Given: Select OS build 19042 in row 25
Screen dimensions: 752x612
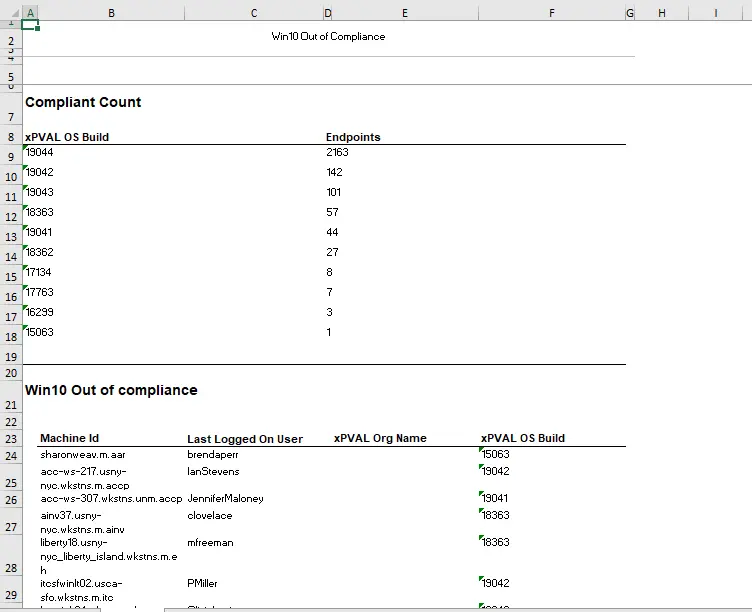Looking at the screenshot, I should tap(495, 471).
